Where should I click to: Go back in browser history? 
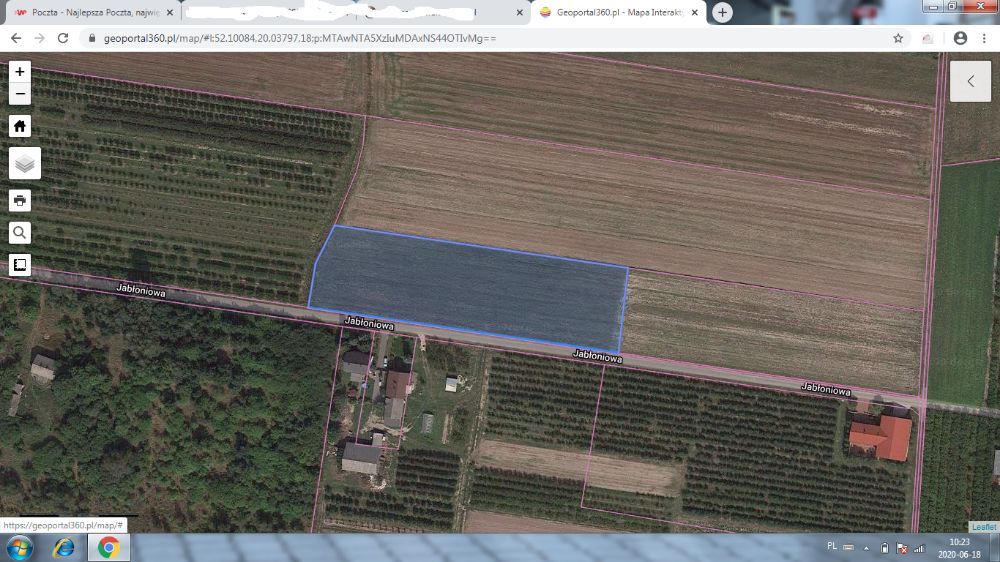point(16,38)
